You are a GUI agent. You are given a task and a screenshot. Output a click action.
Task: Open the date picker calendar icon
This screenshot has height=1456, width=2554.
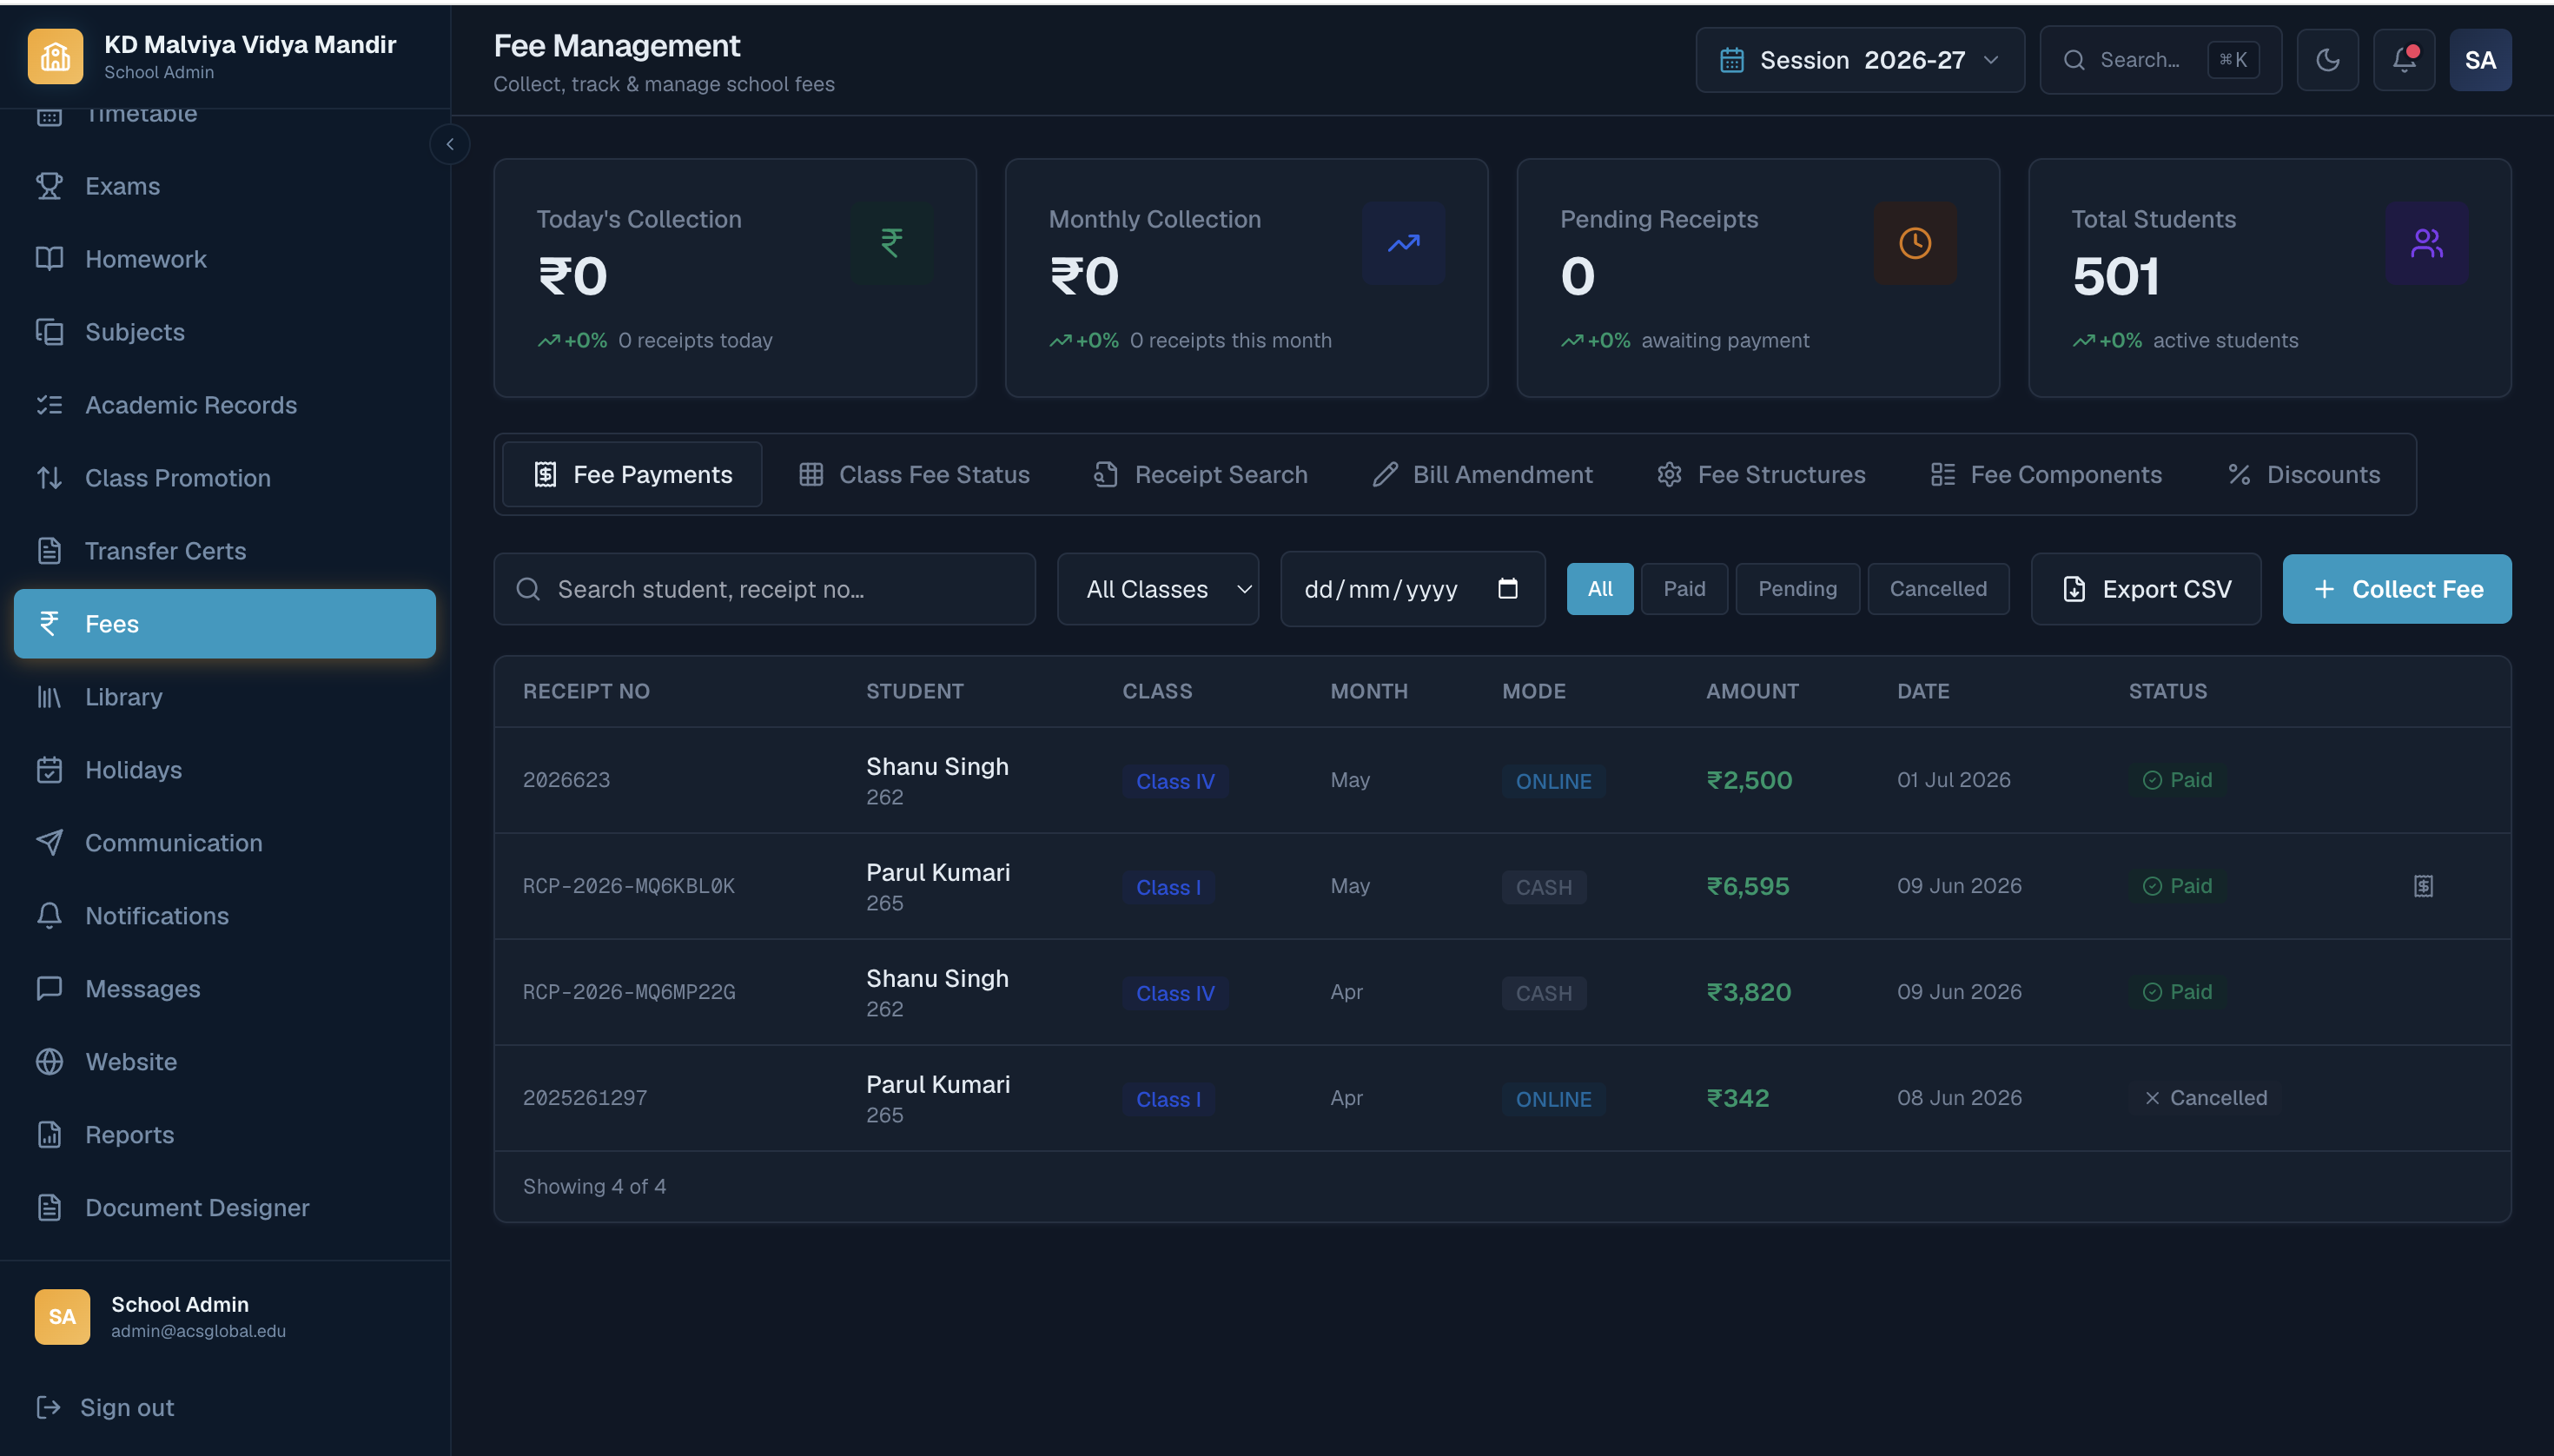[1507, 589]
